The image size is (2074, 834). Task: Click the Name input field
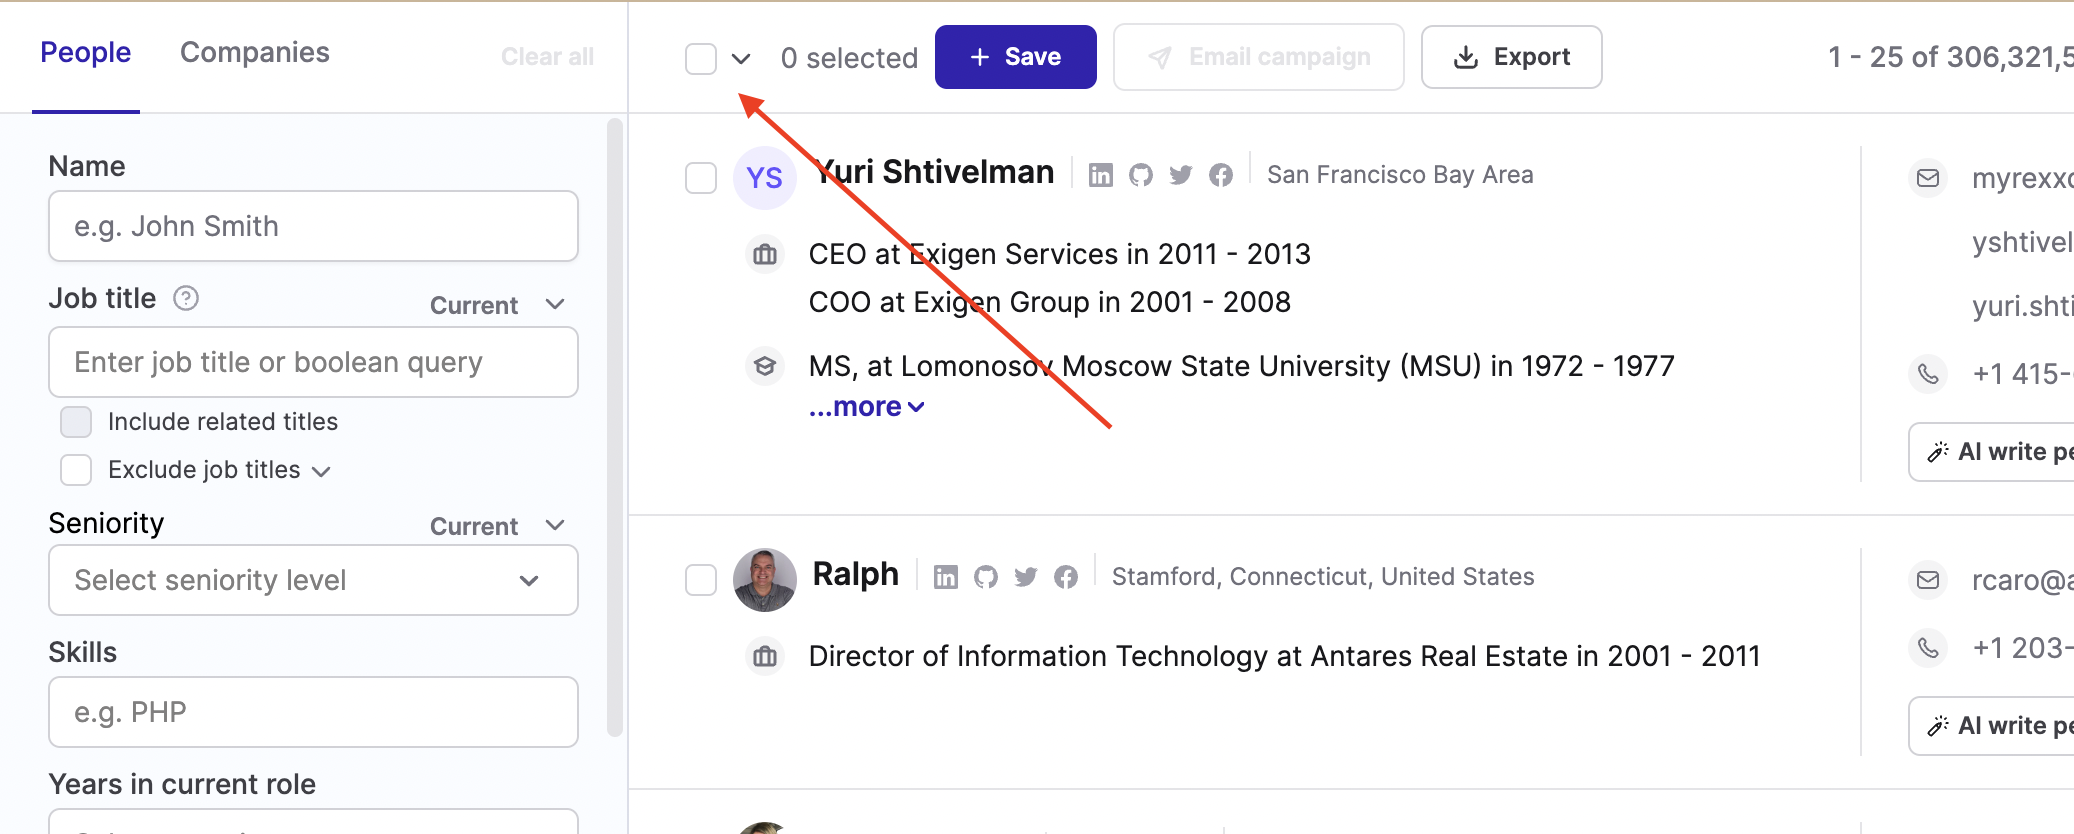click(313, 226)
